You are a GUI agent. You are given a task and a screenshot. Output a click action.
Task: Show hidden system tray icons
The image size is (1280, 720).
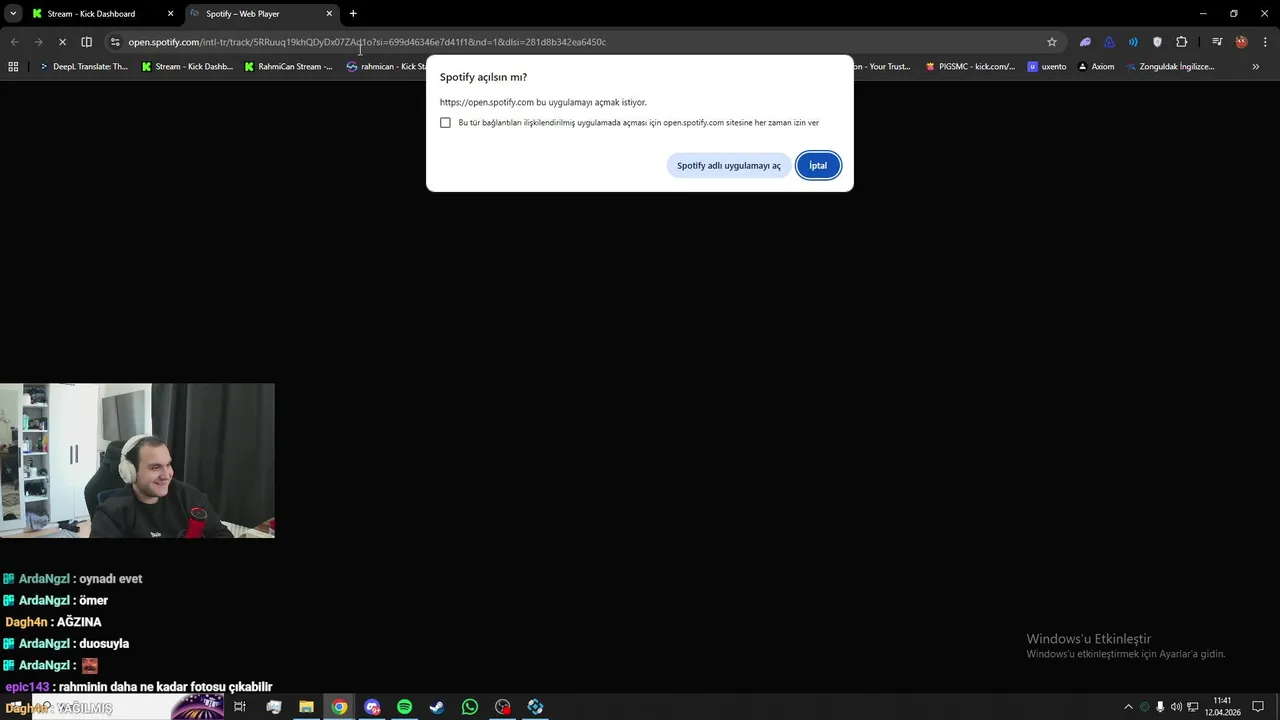[1129, 707]
